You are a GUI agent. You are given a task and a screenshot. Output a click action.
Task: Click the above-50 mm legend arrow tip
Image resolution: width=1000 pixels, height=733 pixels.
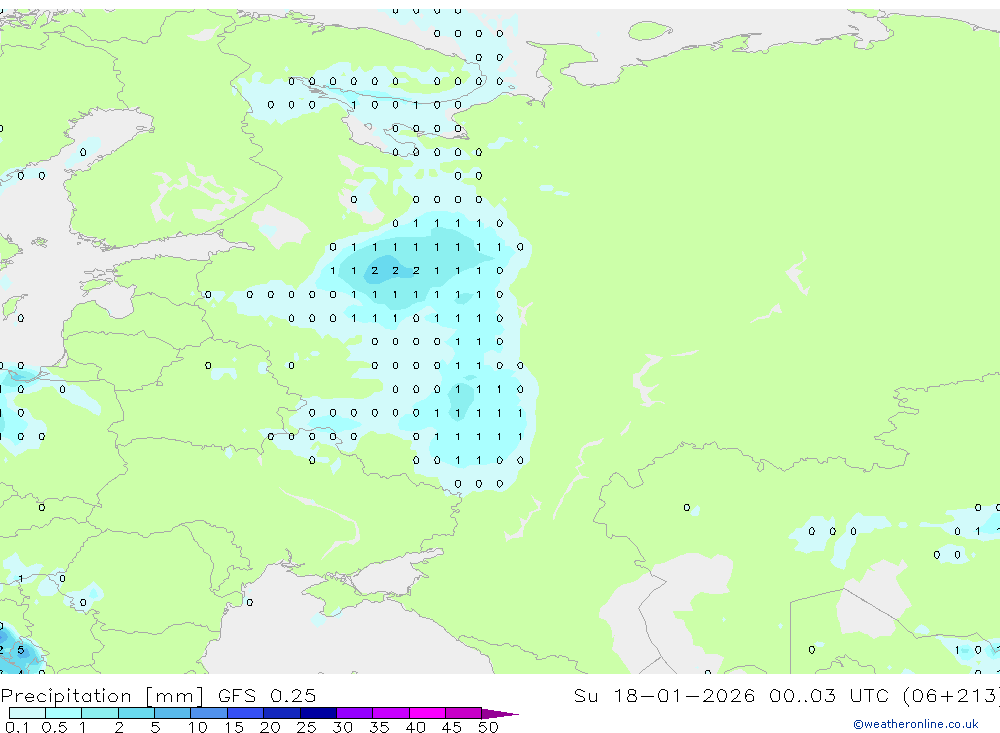(x=500, y=713)
